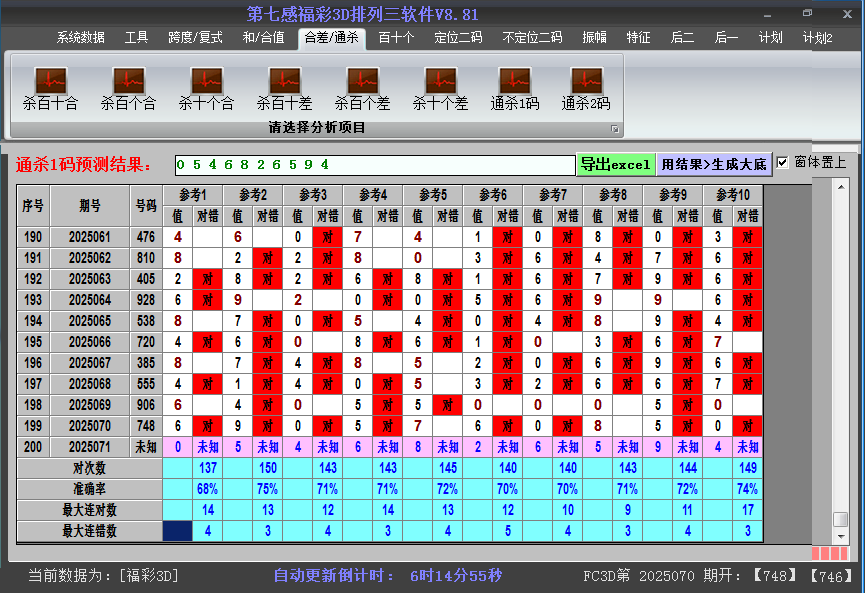Open the 系统数据 menu tab
The width and height of the screenshot is (865, 593).
tap(81, 38)
